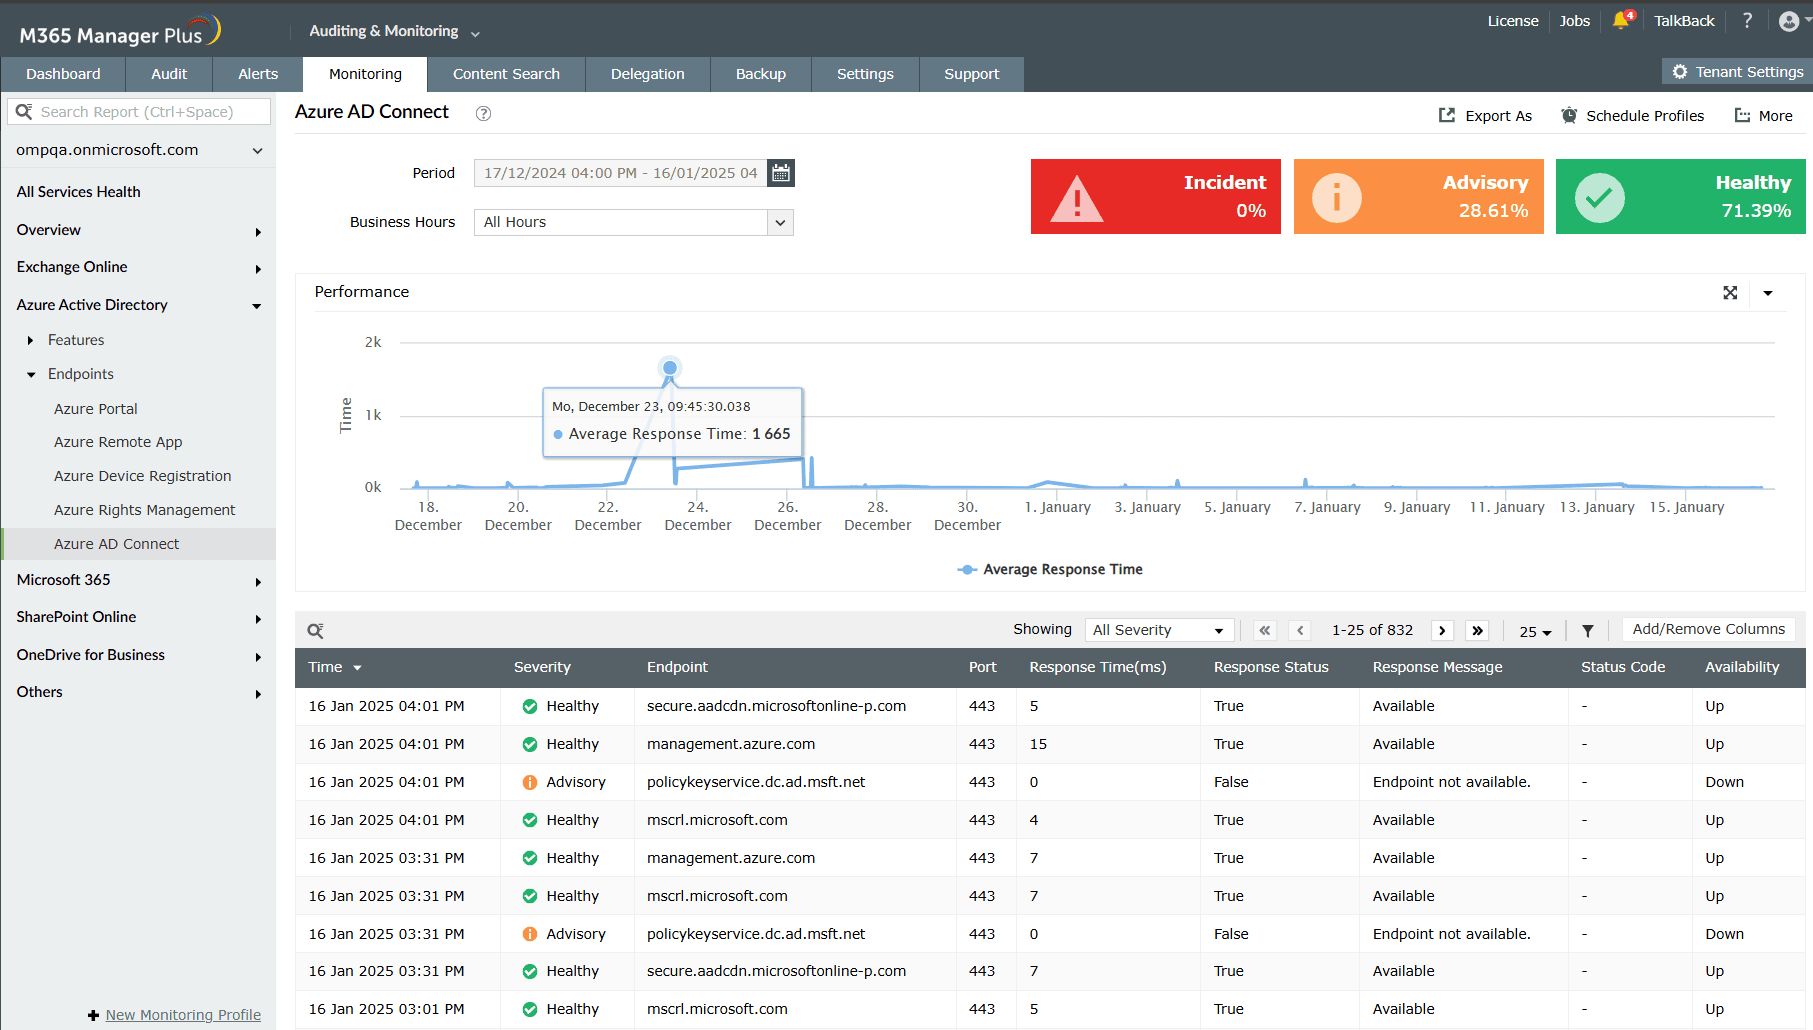Click the Add/Remove Columns button

tap(1708, 628)
